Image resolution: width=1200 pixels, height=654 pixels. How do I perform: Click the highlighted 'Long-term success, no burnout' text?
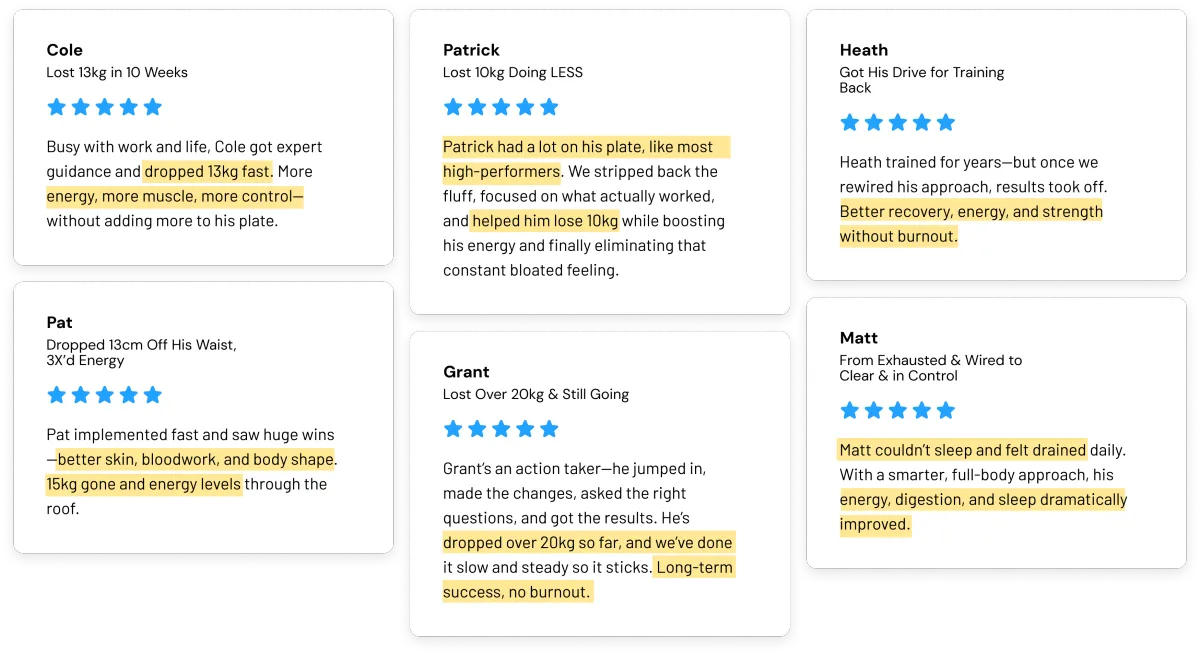point(589,580)
